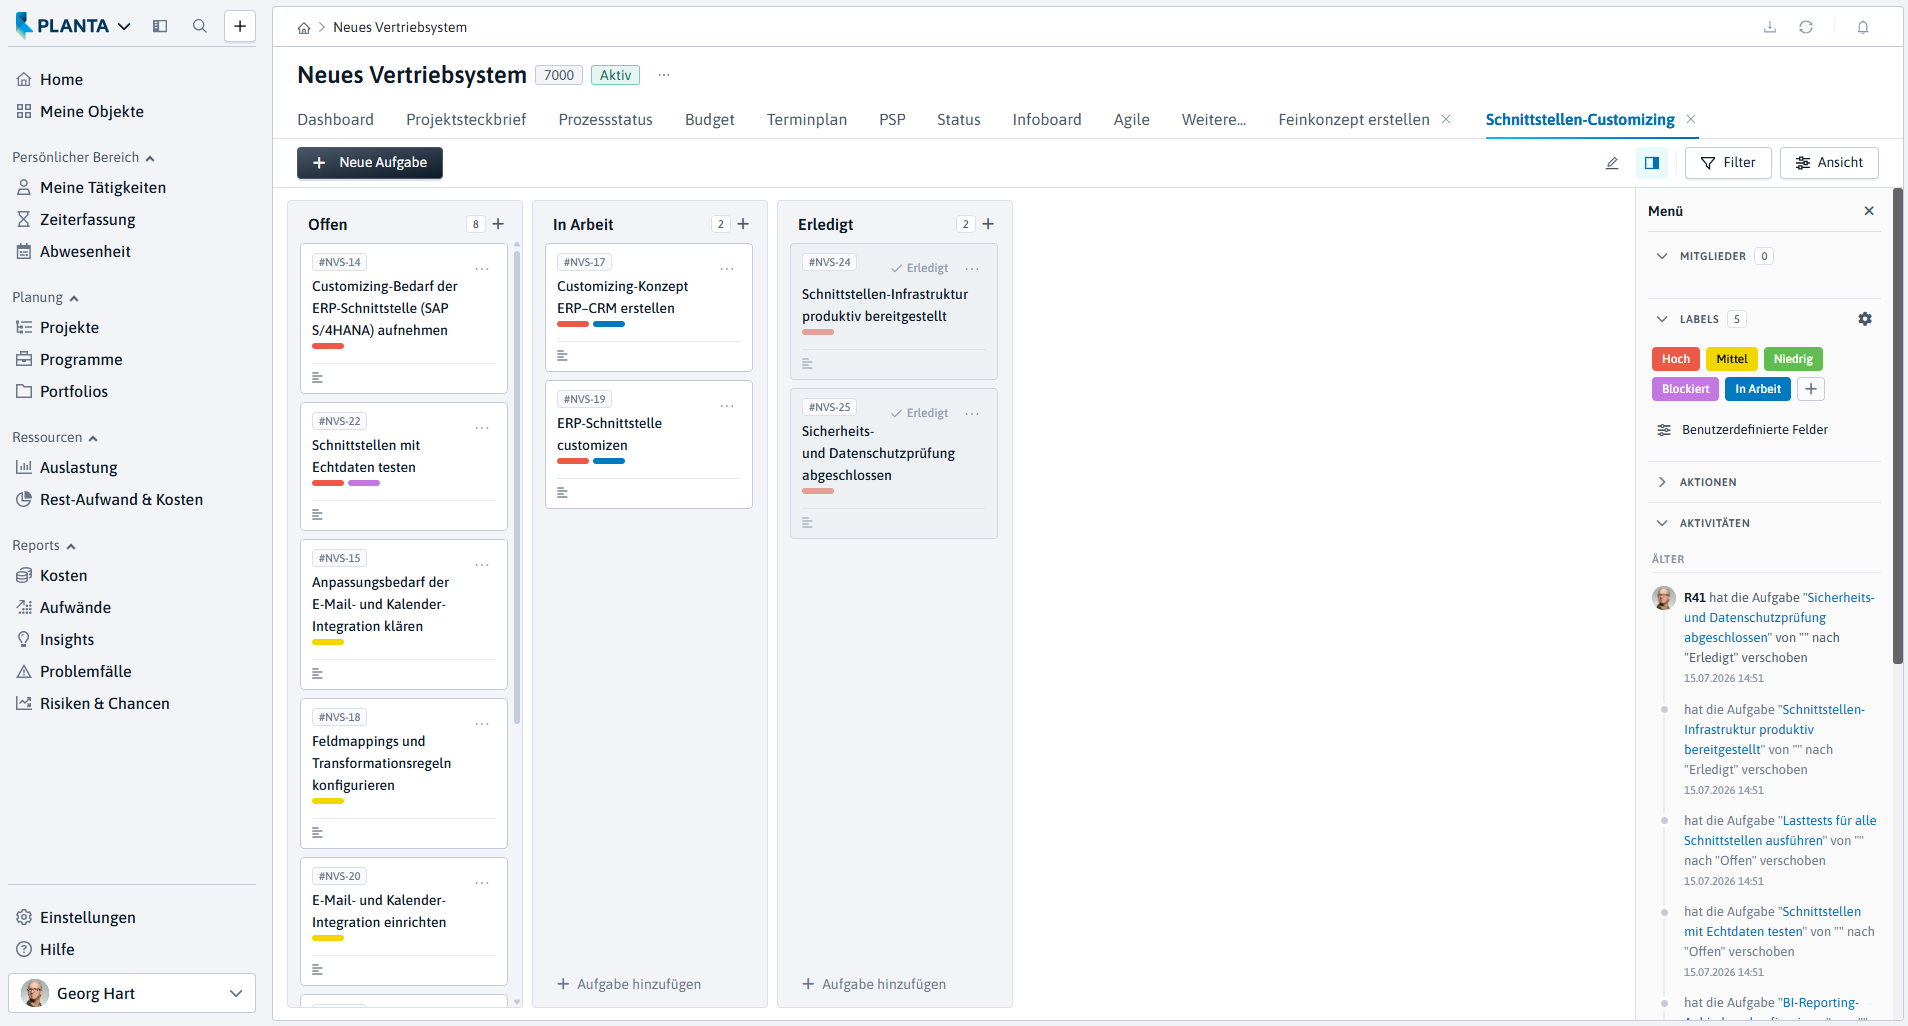Collapse the Labels section
Screen dimensions: 1908x1026
[1662, 319]
